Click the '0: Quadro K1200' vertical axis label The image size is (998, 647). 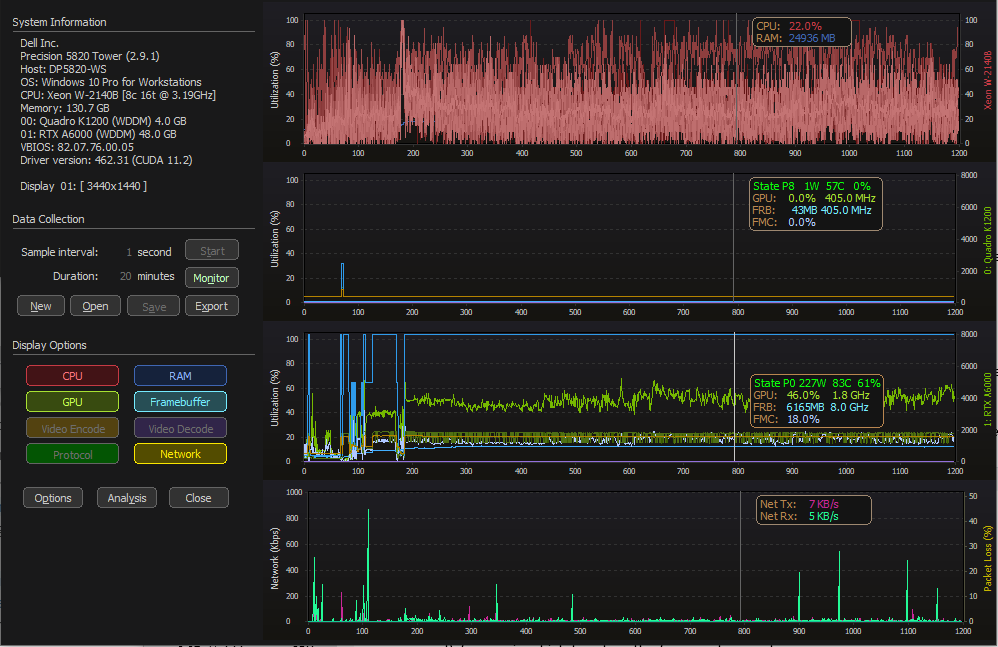click(988, 240)
